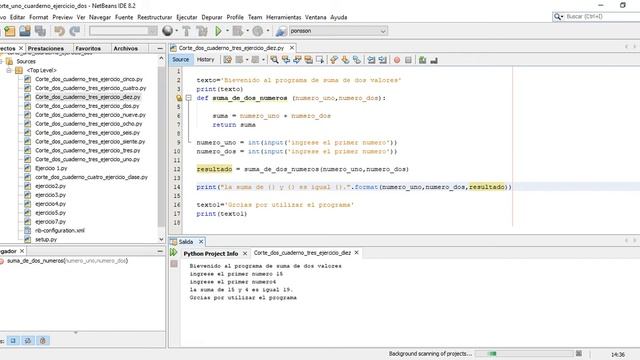Cancel background scanning progress button
The image size is (640, 360).
tap(579, 353)
